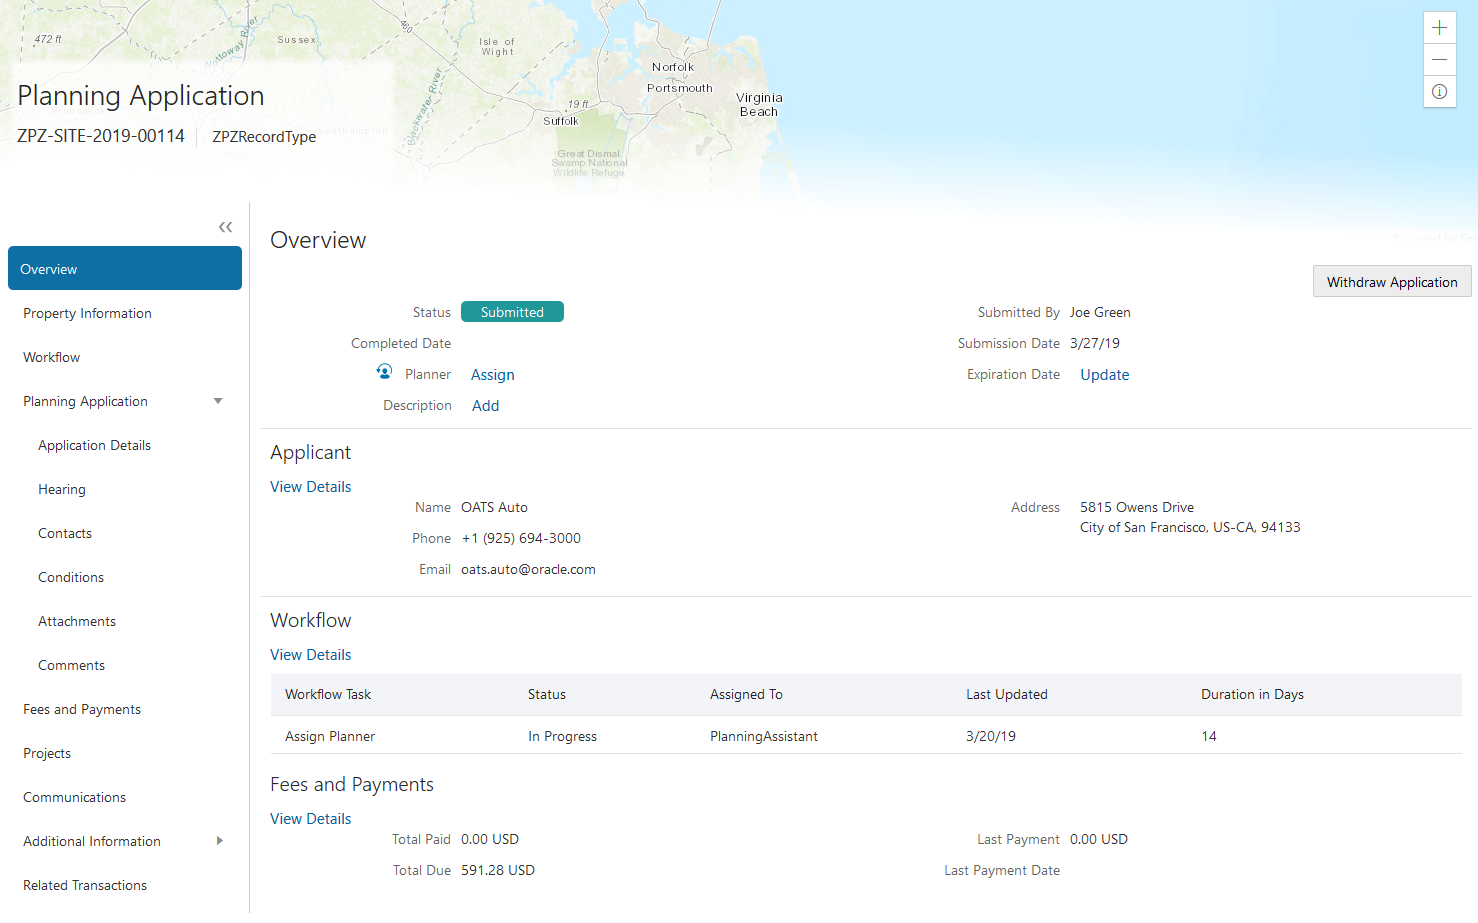Click the Norfolk label on map

673,67
